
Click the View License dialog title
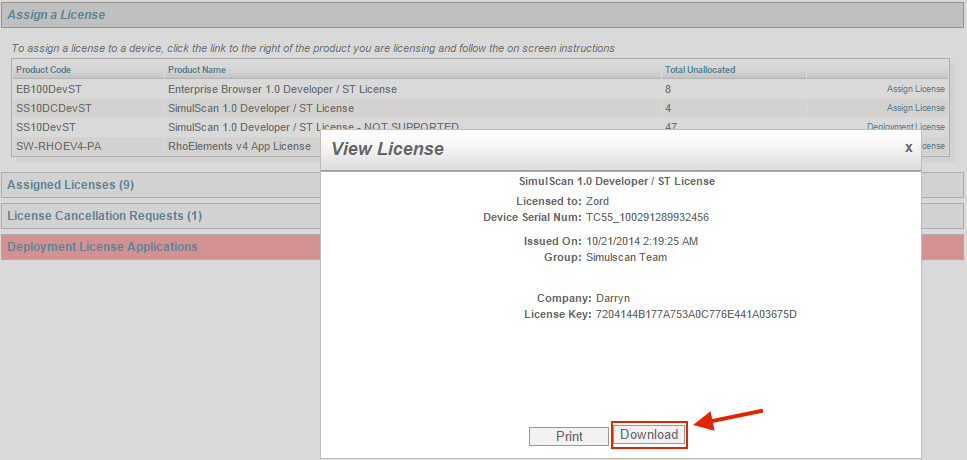387,149
